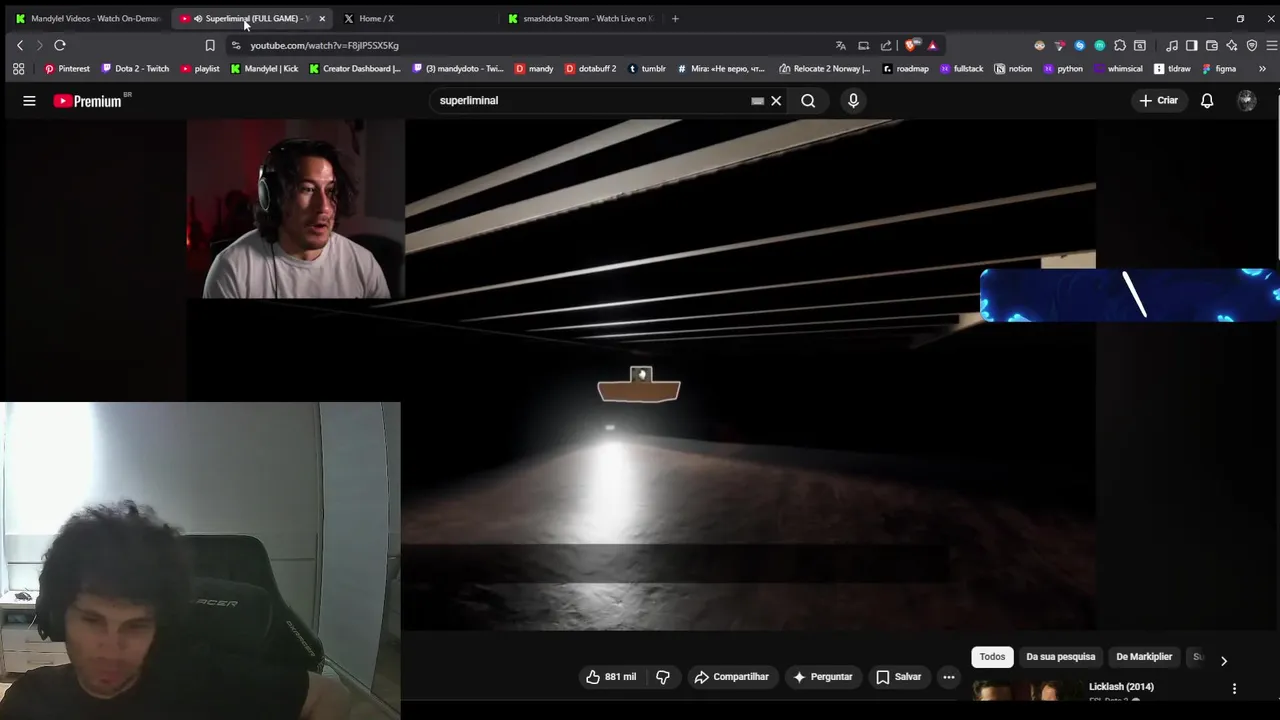The image size is (1280, 720).
Task: Close the Superliminal (FULL GAME) tab
Action: tap(322, 18)
